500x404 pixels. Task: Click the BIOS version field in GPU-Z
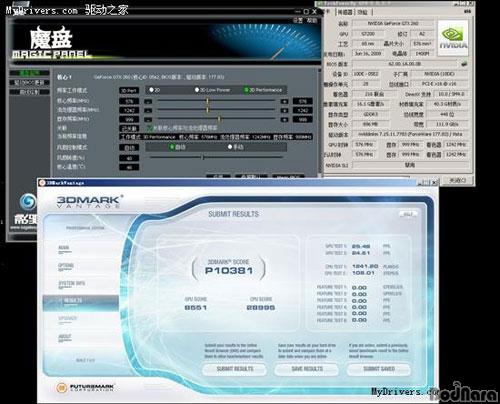pyautogui.click(x=404, y=64)
